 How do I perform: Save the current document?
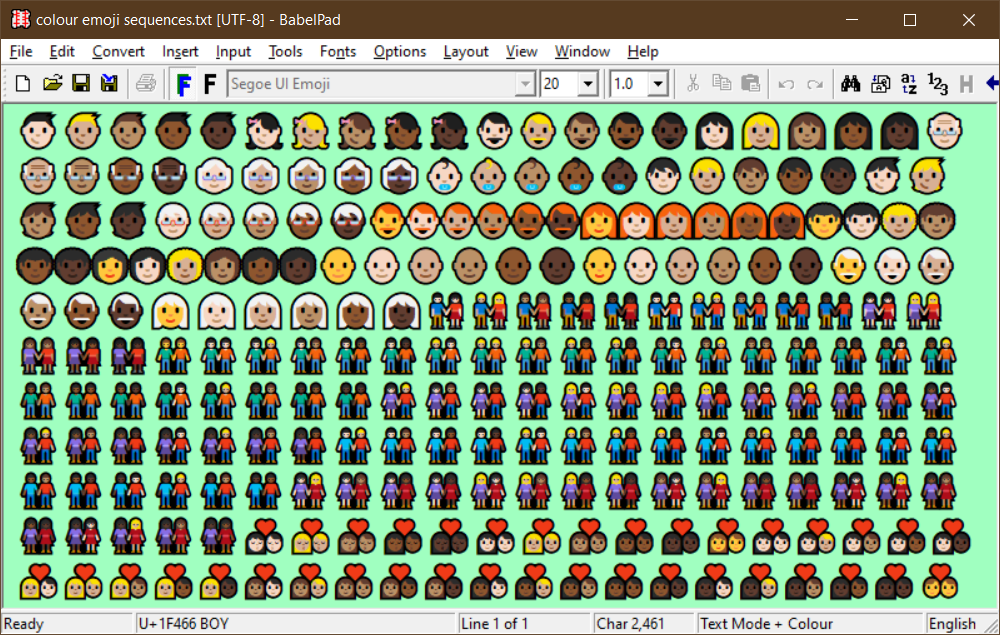(x=81, y=84)
